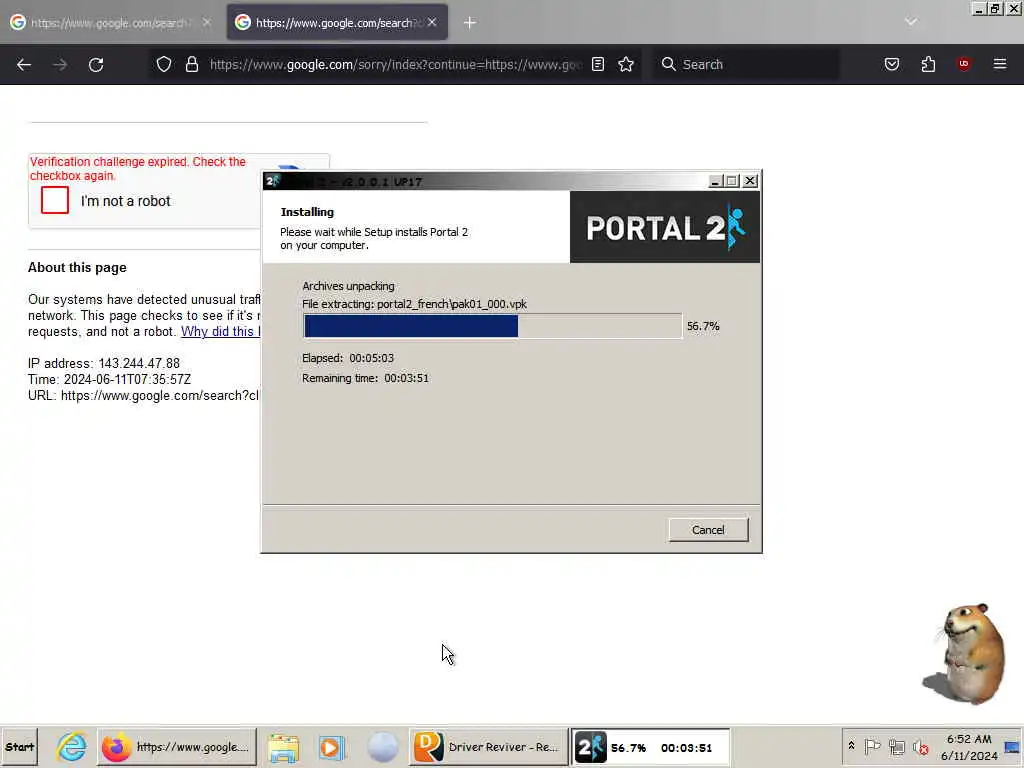Click the installer title bar icon
This screenshot has height=768, width=1024.
coord(272,181)
